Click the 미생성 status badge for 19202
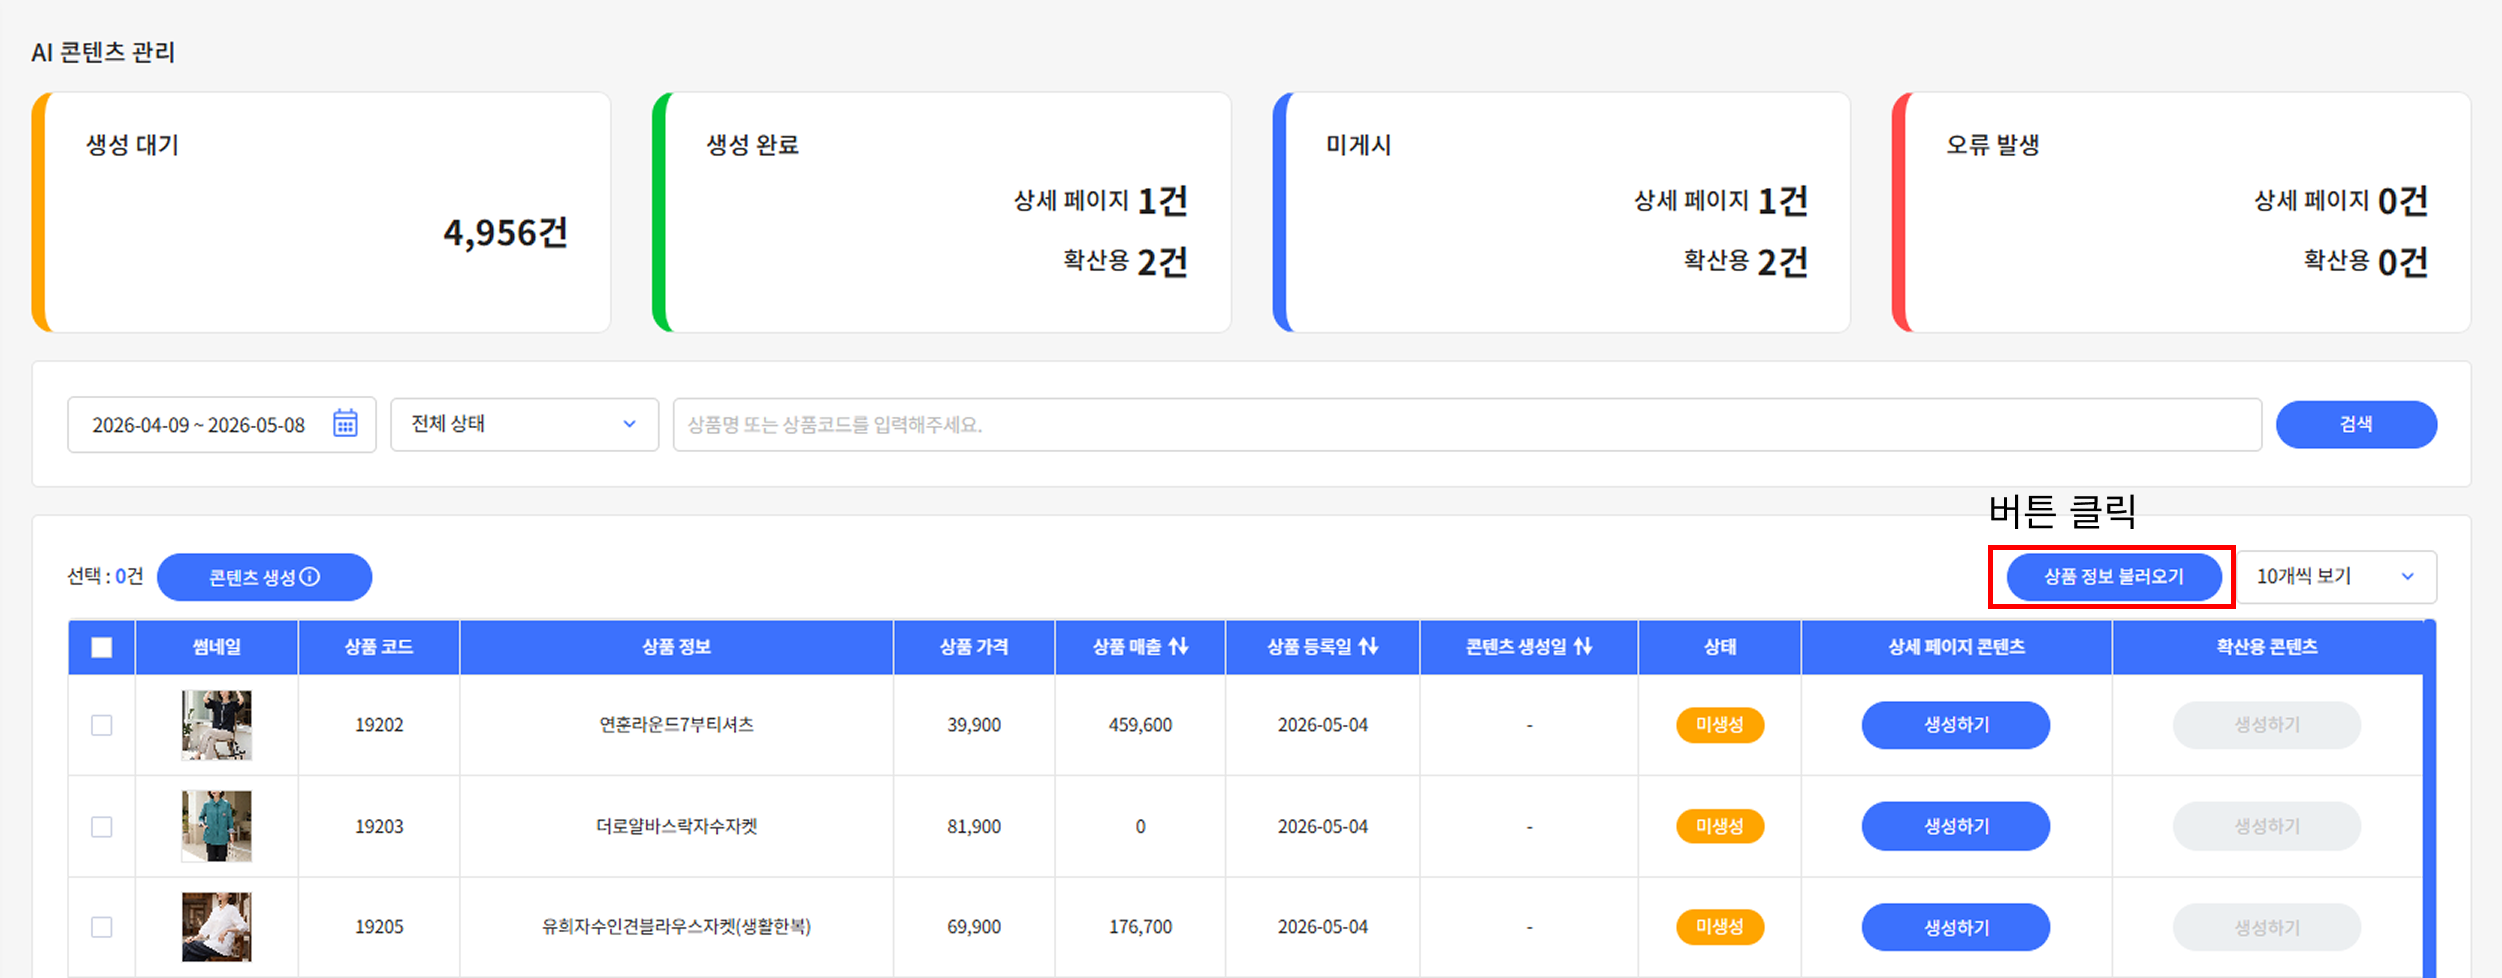Image resolution: width=2502 pixels, height=978 pixels. click(x=1720, y=725)
